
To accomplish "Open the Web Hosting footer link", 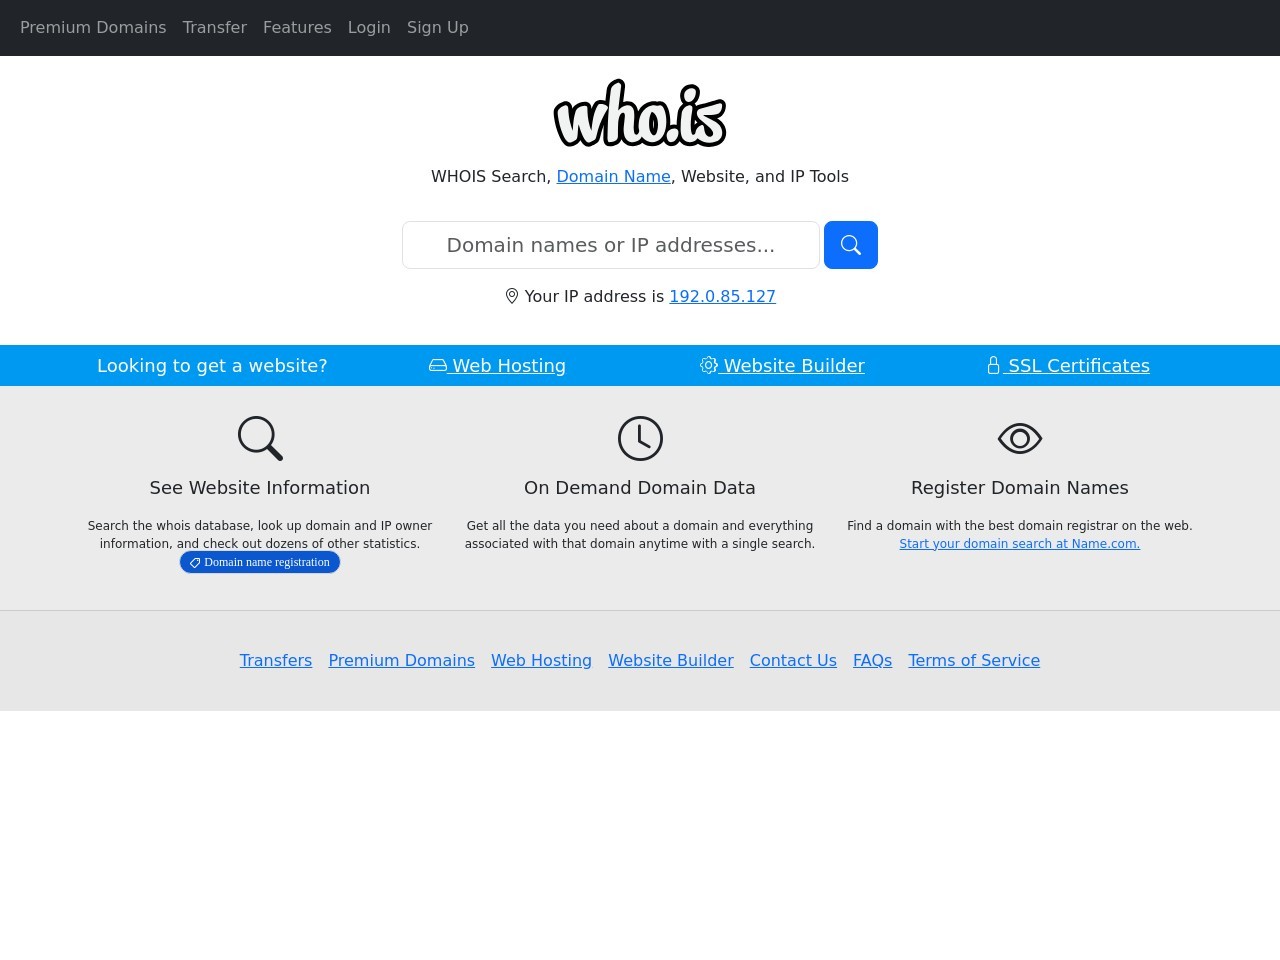I will point(541,660).
